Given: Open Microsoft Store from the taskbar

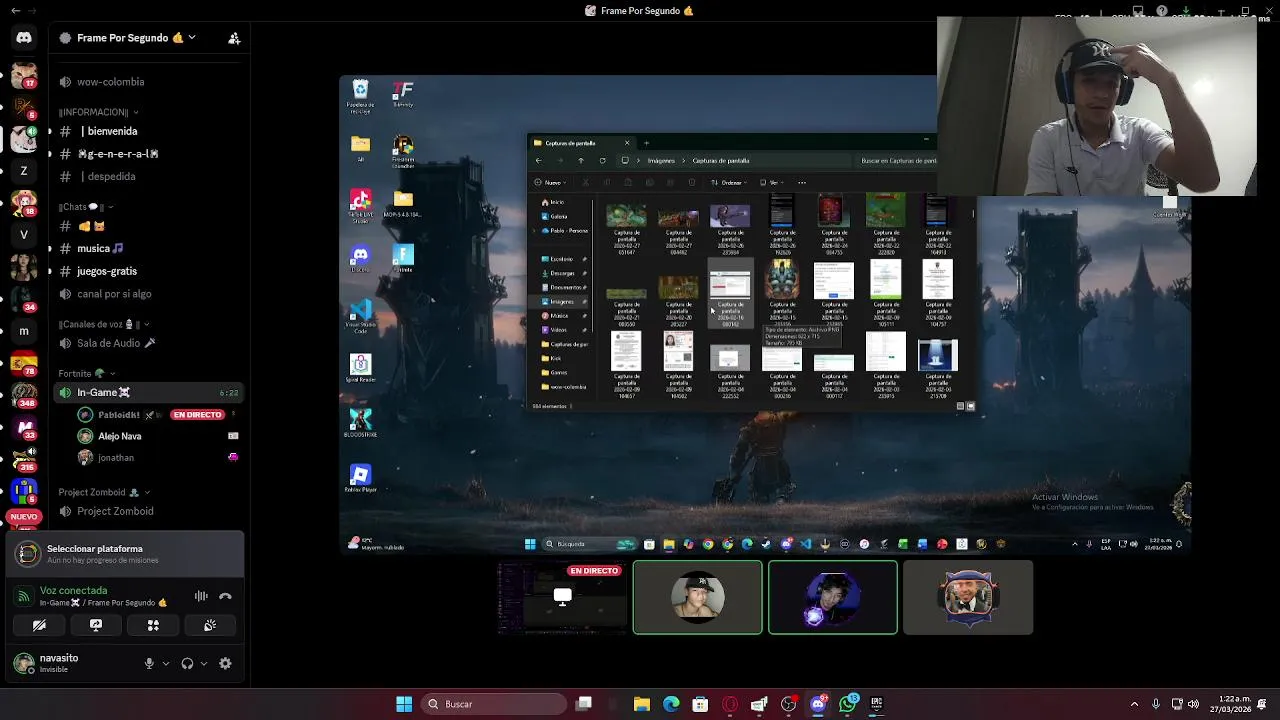Looking at the screenshot, I should [700, 704].
